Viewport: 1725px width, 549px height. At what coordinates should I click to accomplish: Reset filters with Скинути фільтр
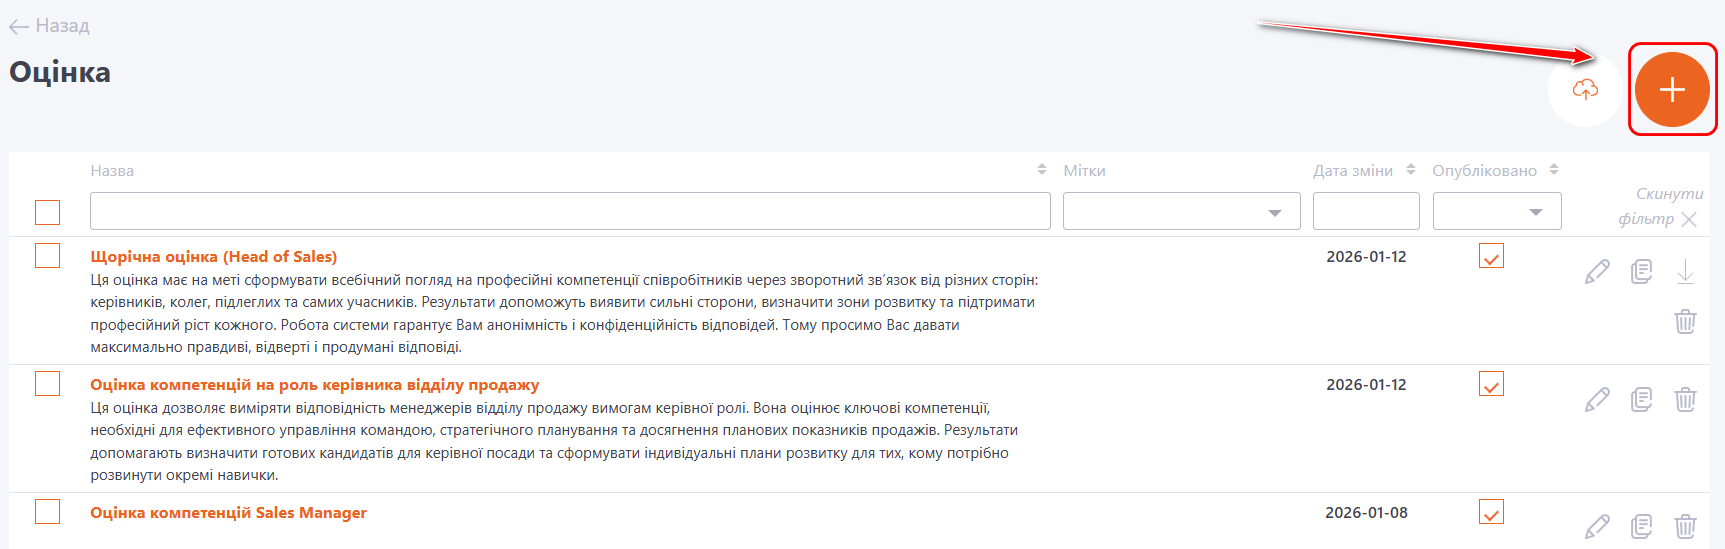pyautogui.click(x=1659, y=206)
